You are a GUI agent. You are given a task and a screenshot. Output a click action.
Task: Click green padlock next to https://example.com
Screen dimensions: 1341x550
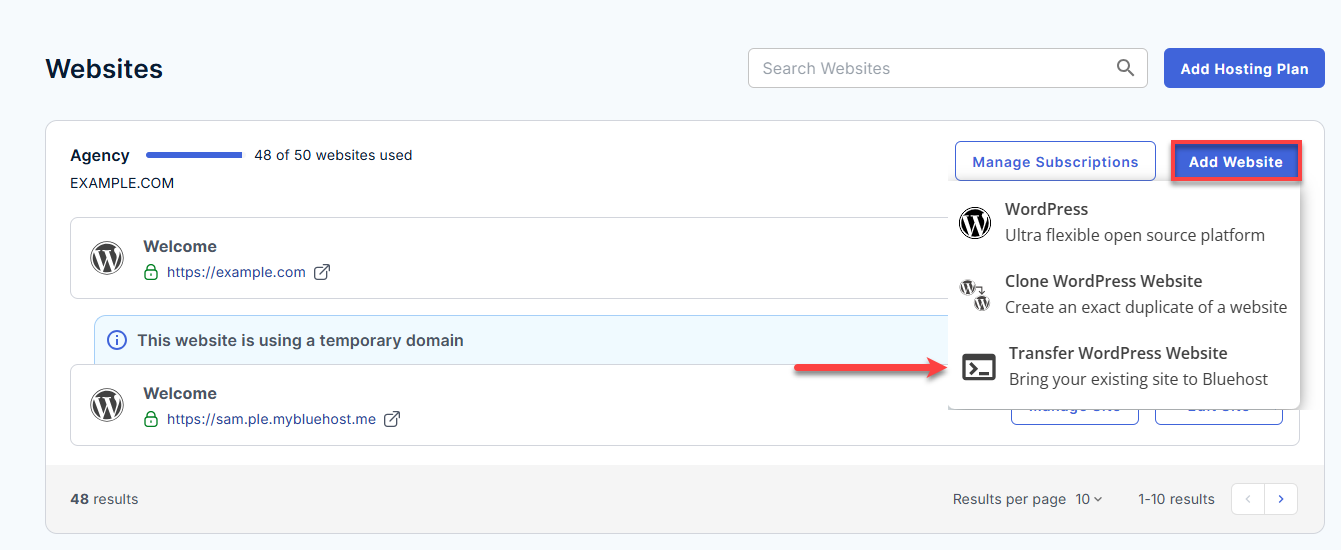pos(151,272)
